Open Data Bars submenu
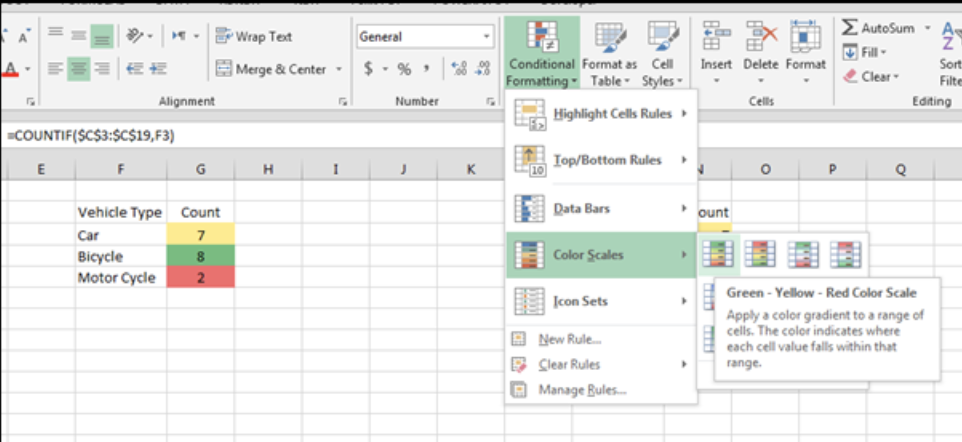Viewport: 962px width, 442px height. point(601,209)
